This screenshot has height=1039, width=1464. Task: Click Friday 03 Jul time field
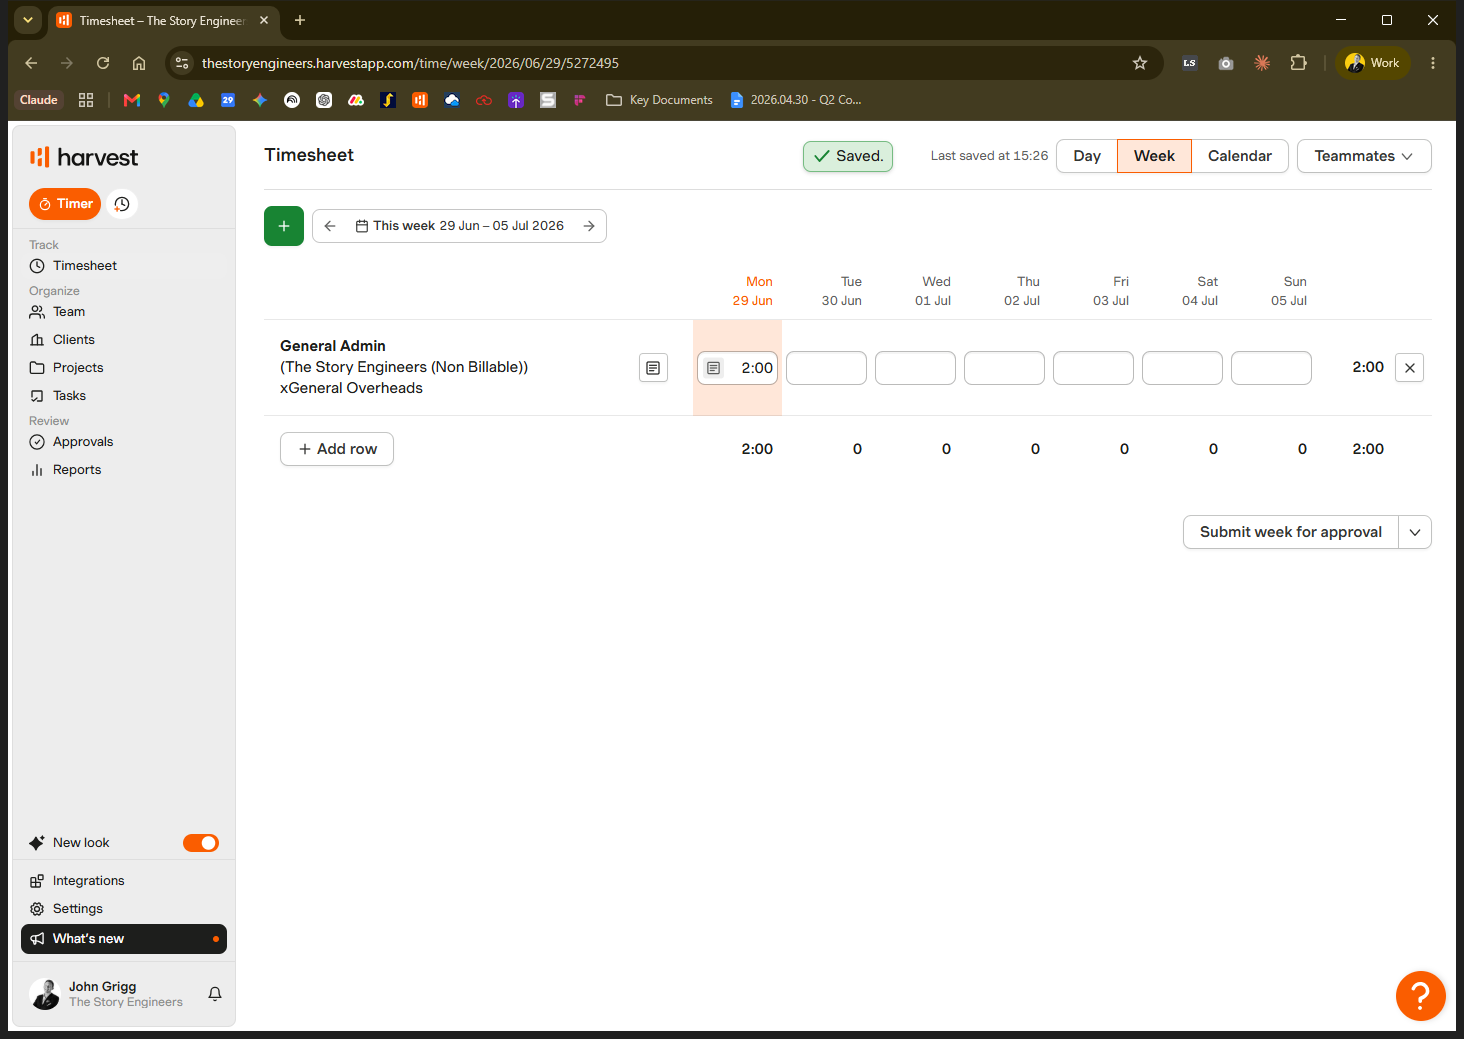(1093, 368)
